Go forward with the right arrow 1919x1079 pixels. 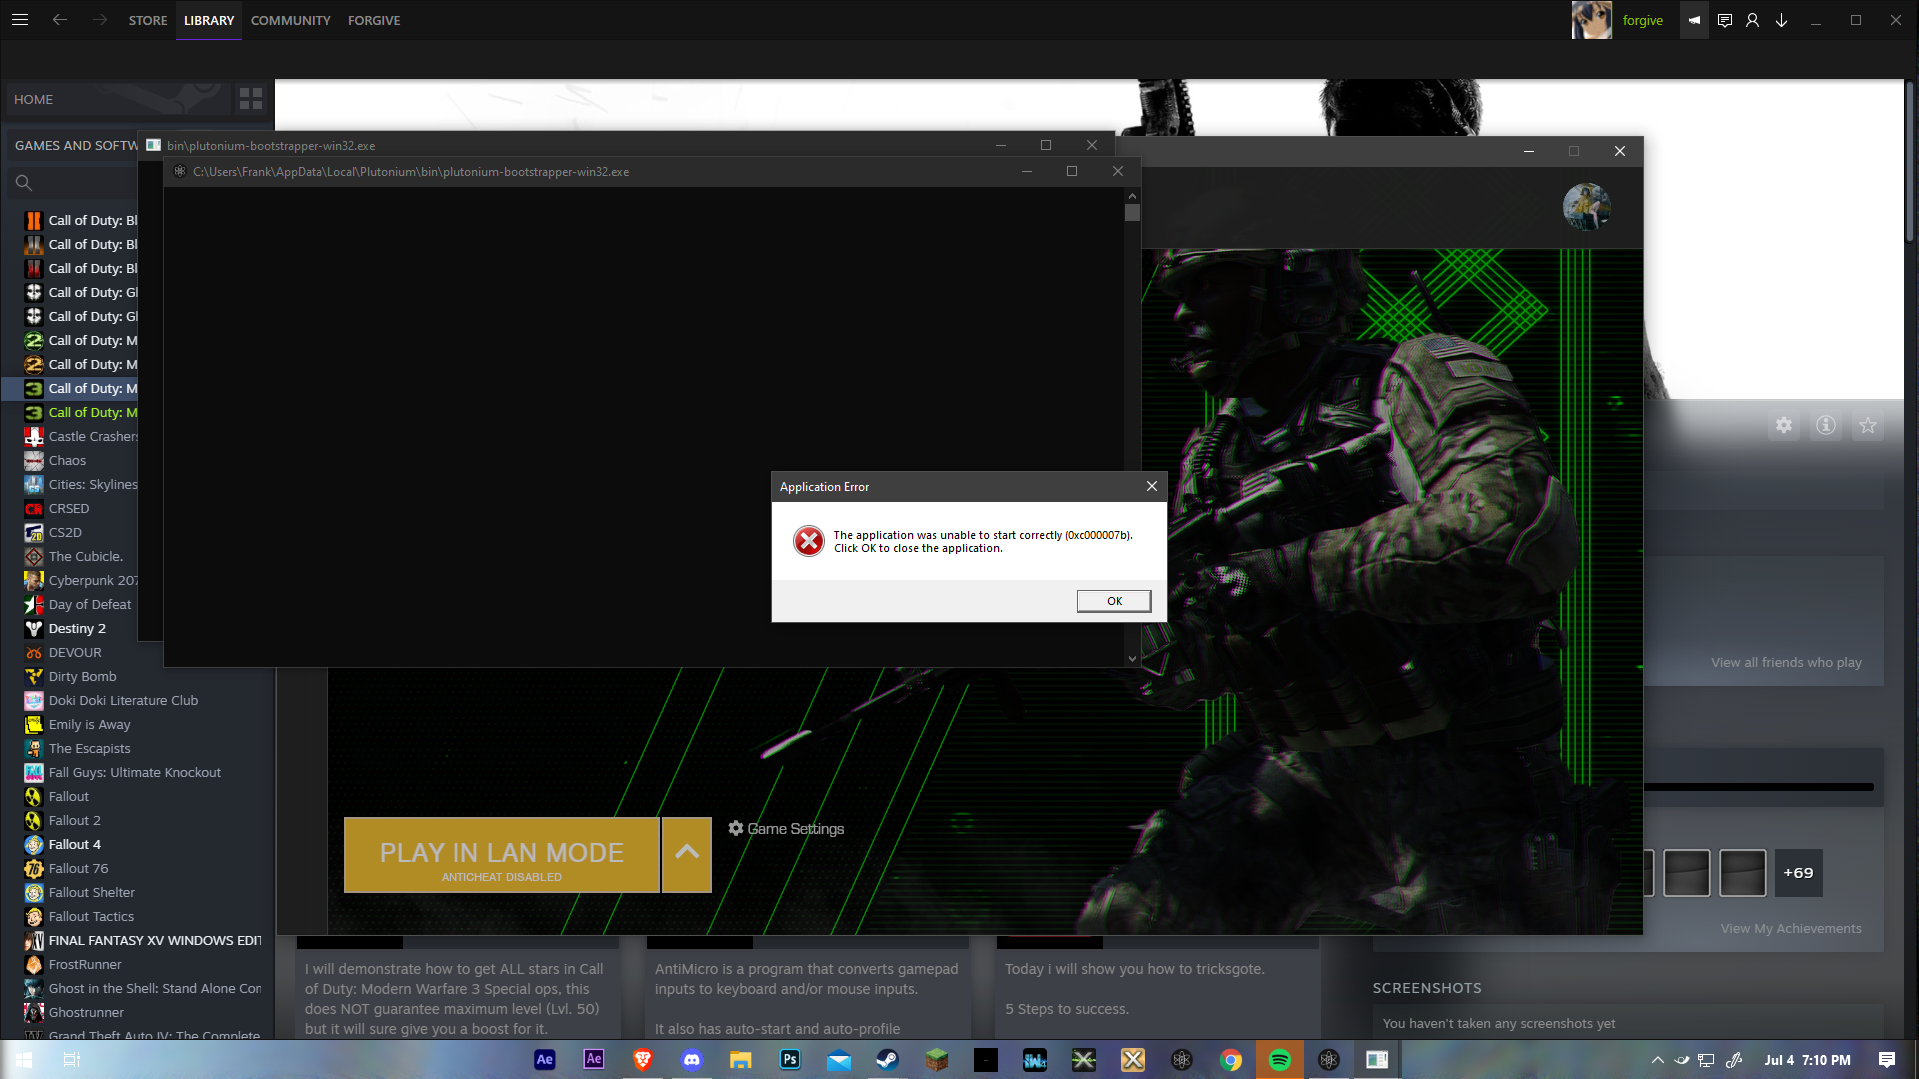click(99, 20)
